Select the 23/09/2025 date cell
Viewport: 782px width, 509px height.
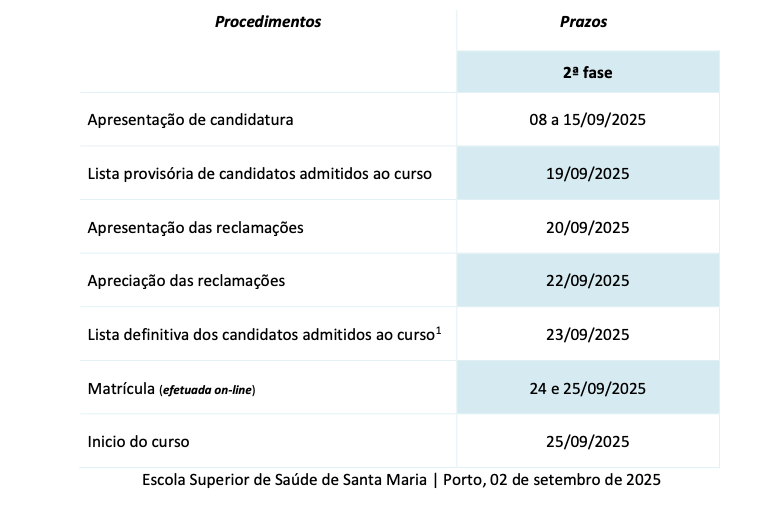(x=587, y=335)
